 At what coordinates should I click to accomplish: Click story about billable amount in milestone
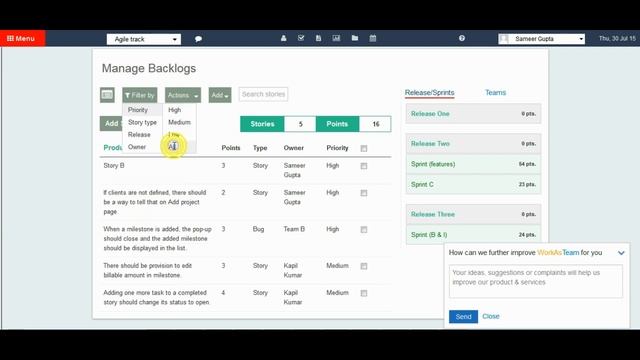click(147, 270)
